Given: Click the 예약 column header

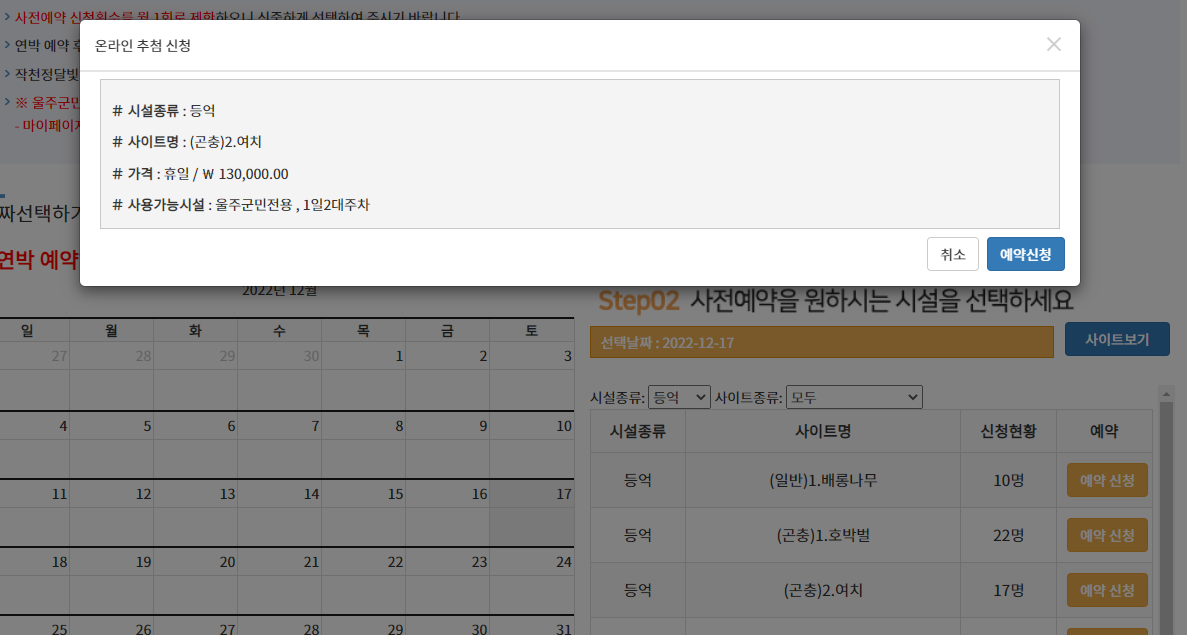Looking at the screenshot, I should [1104, 431].
